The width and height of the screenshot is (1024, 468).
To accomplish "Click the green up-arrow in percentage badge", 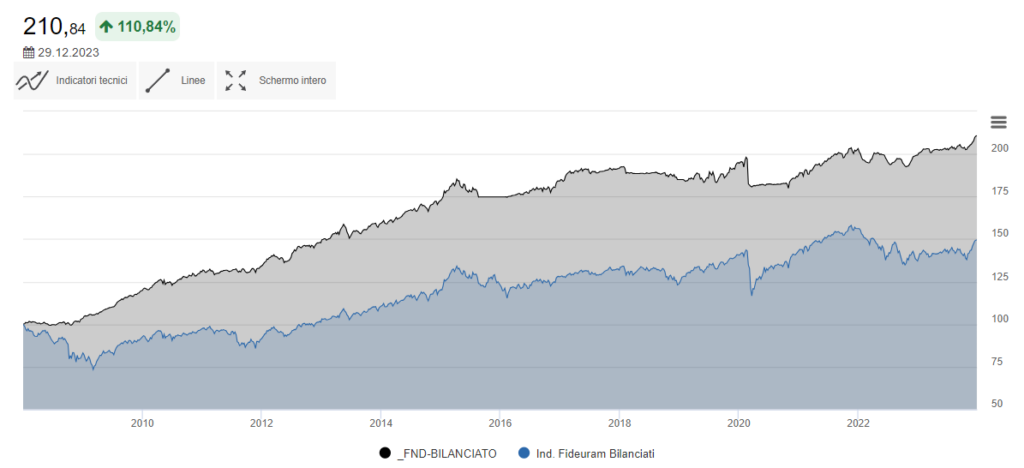I will tap(106, 28).
